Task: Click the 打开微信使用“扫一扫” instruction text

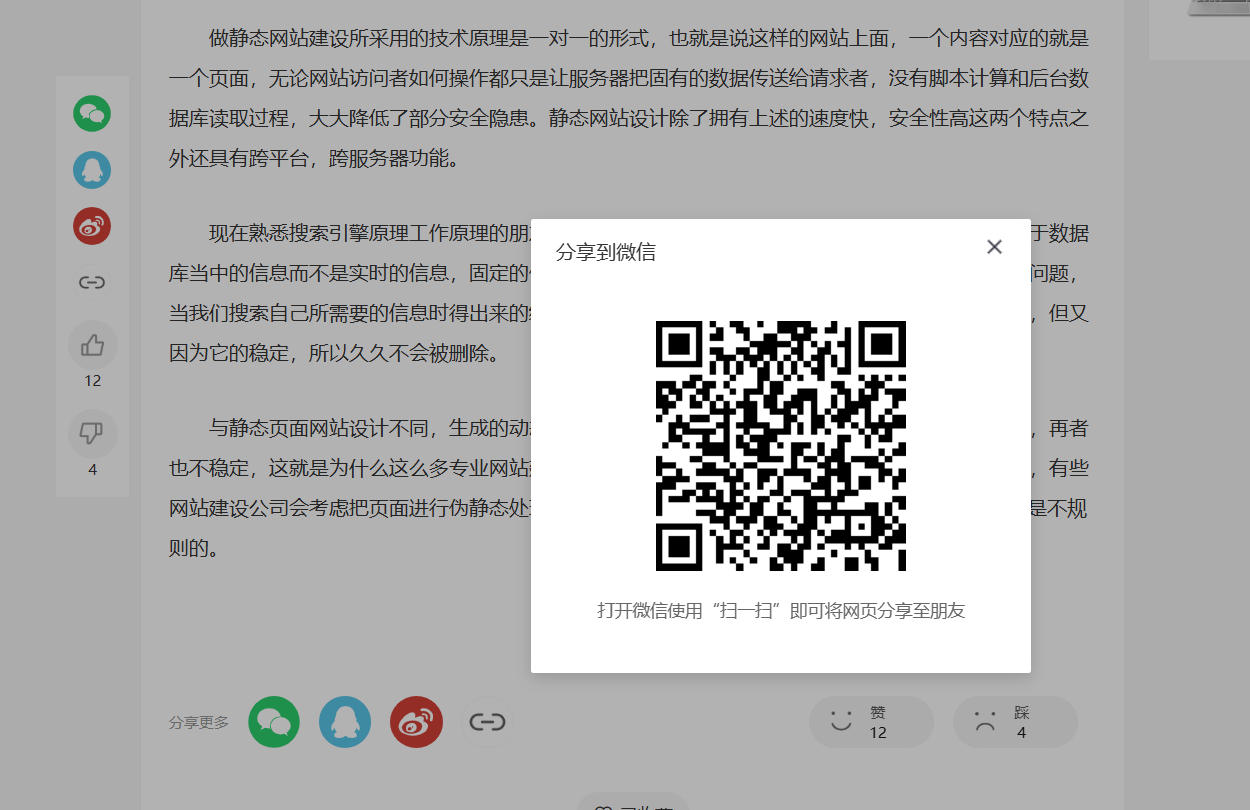Action: click(x=781, y=610)
